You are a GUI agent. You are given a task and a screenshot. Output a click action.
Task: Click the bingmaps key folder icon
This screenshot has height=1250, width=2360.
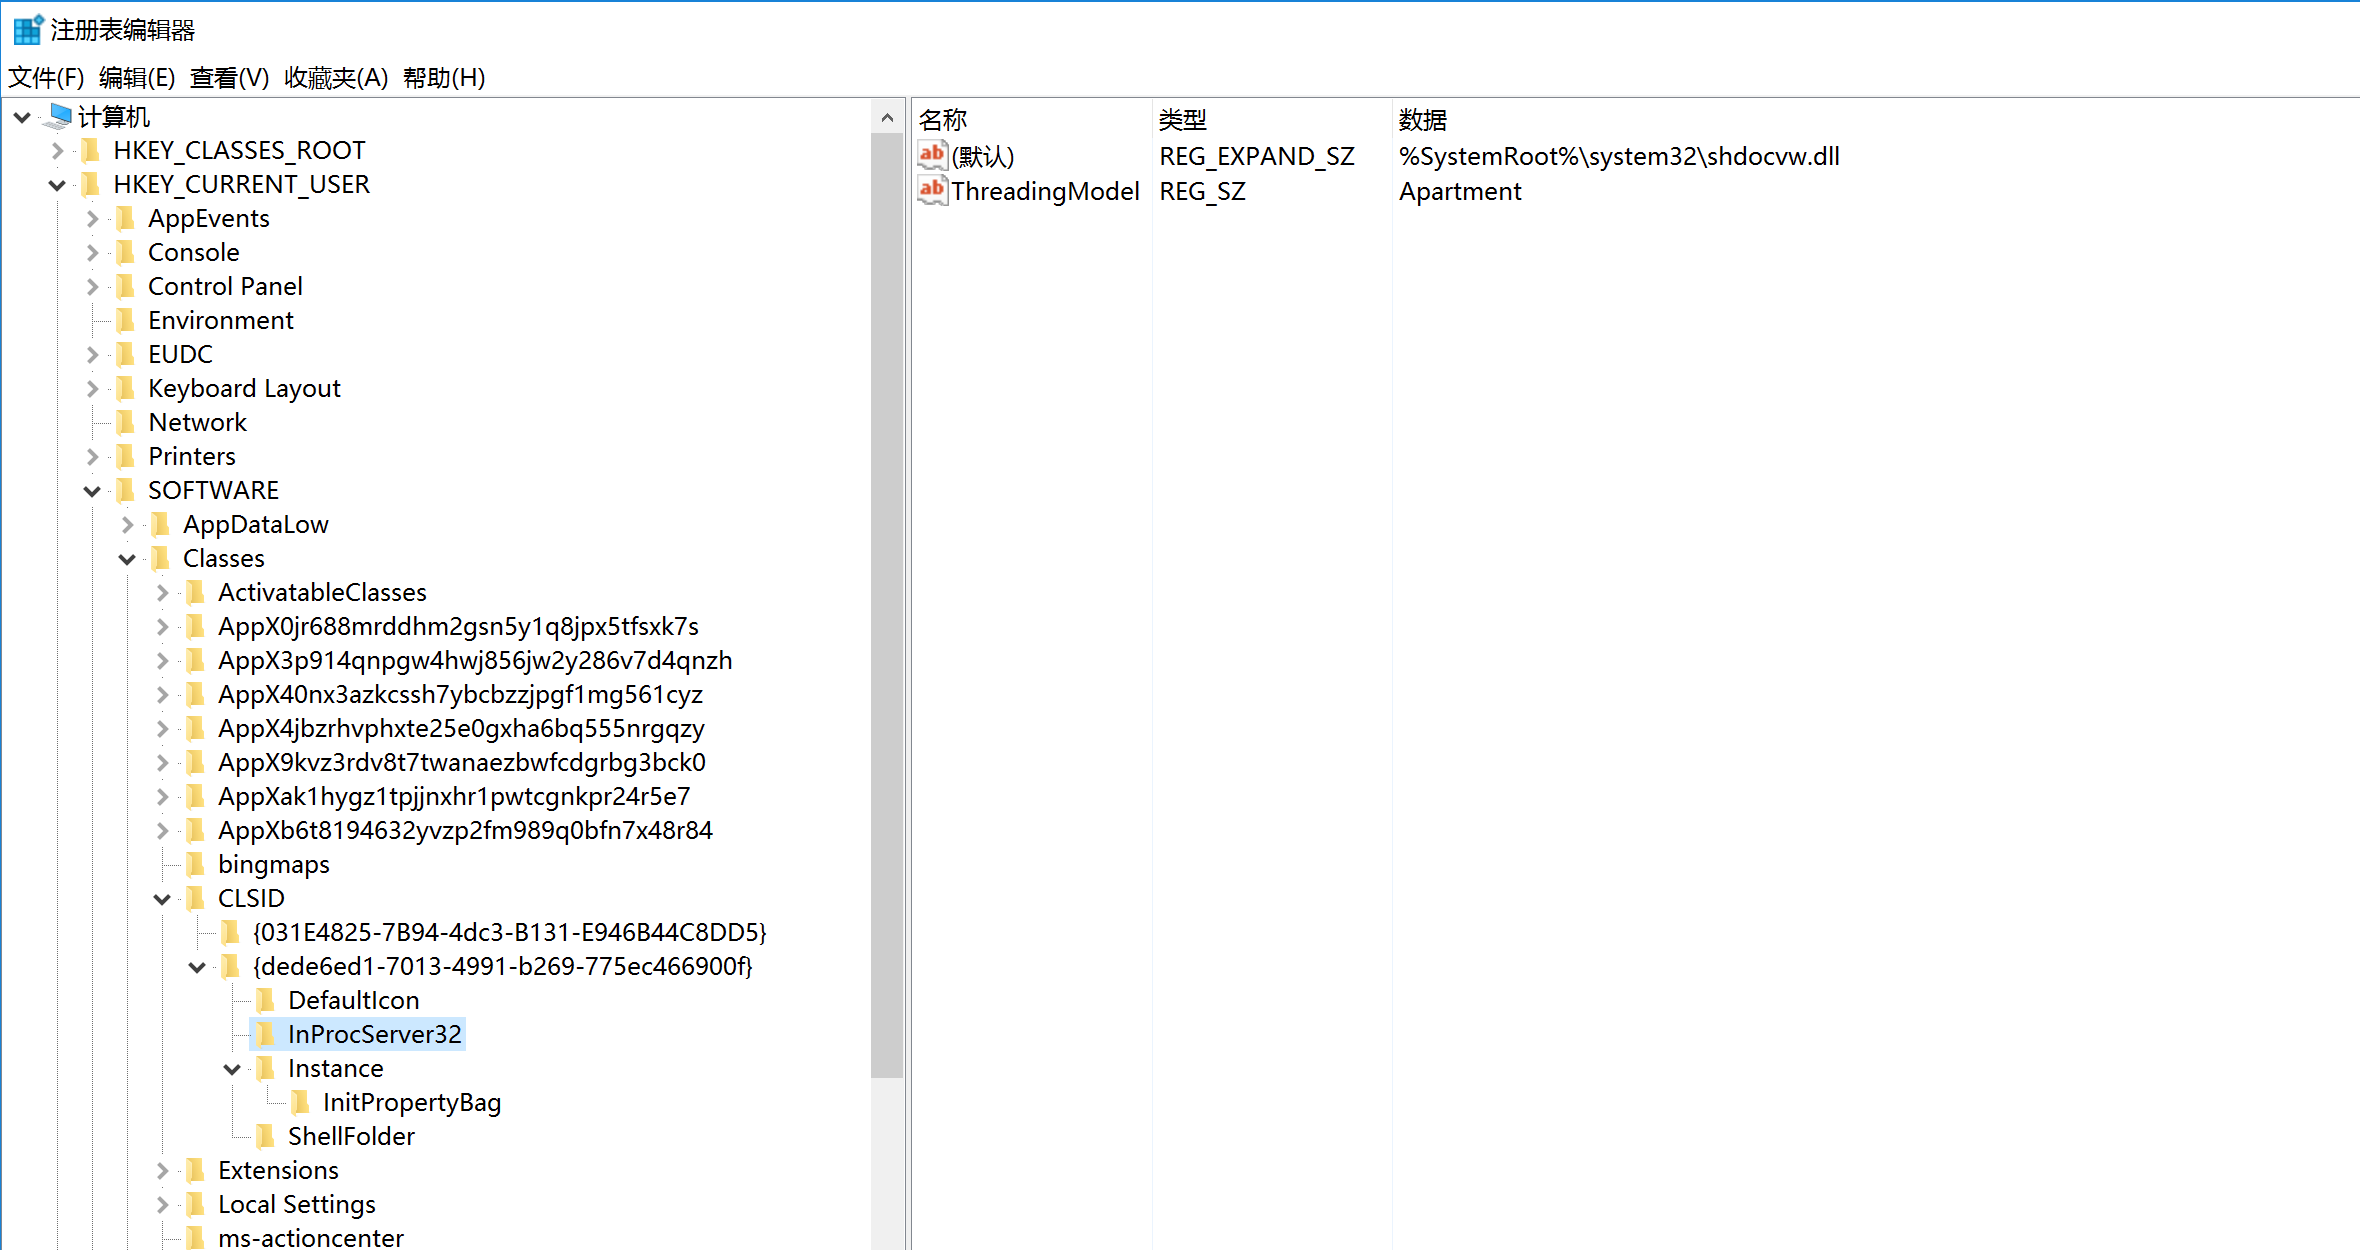195,864
